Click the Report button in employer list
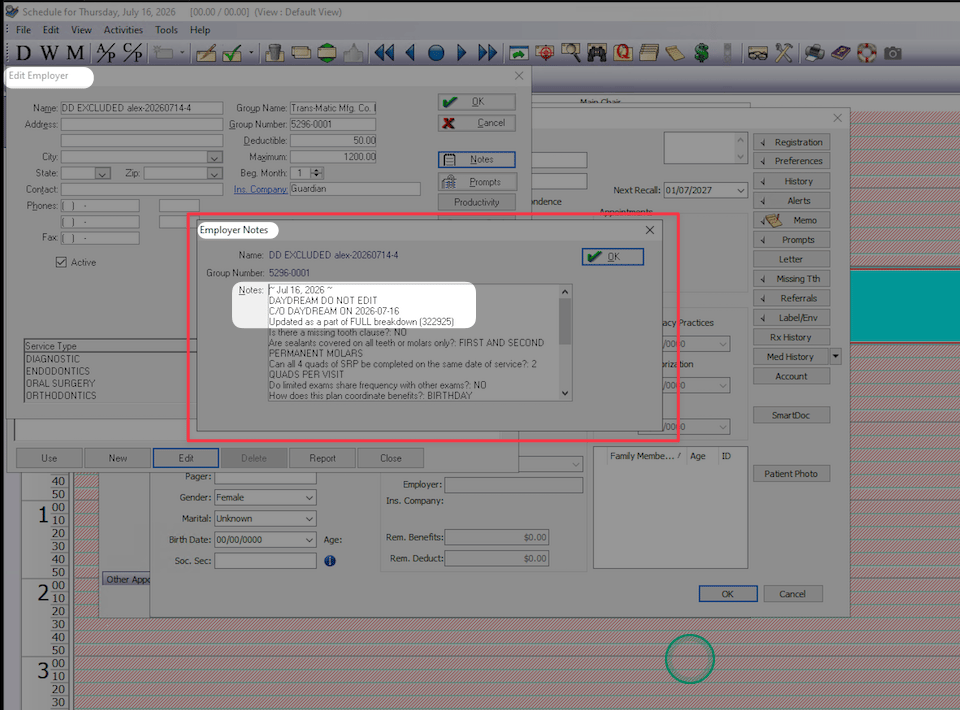Image resolution: width=960 pixels, height=710 pixels. (322, 458)
